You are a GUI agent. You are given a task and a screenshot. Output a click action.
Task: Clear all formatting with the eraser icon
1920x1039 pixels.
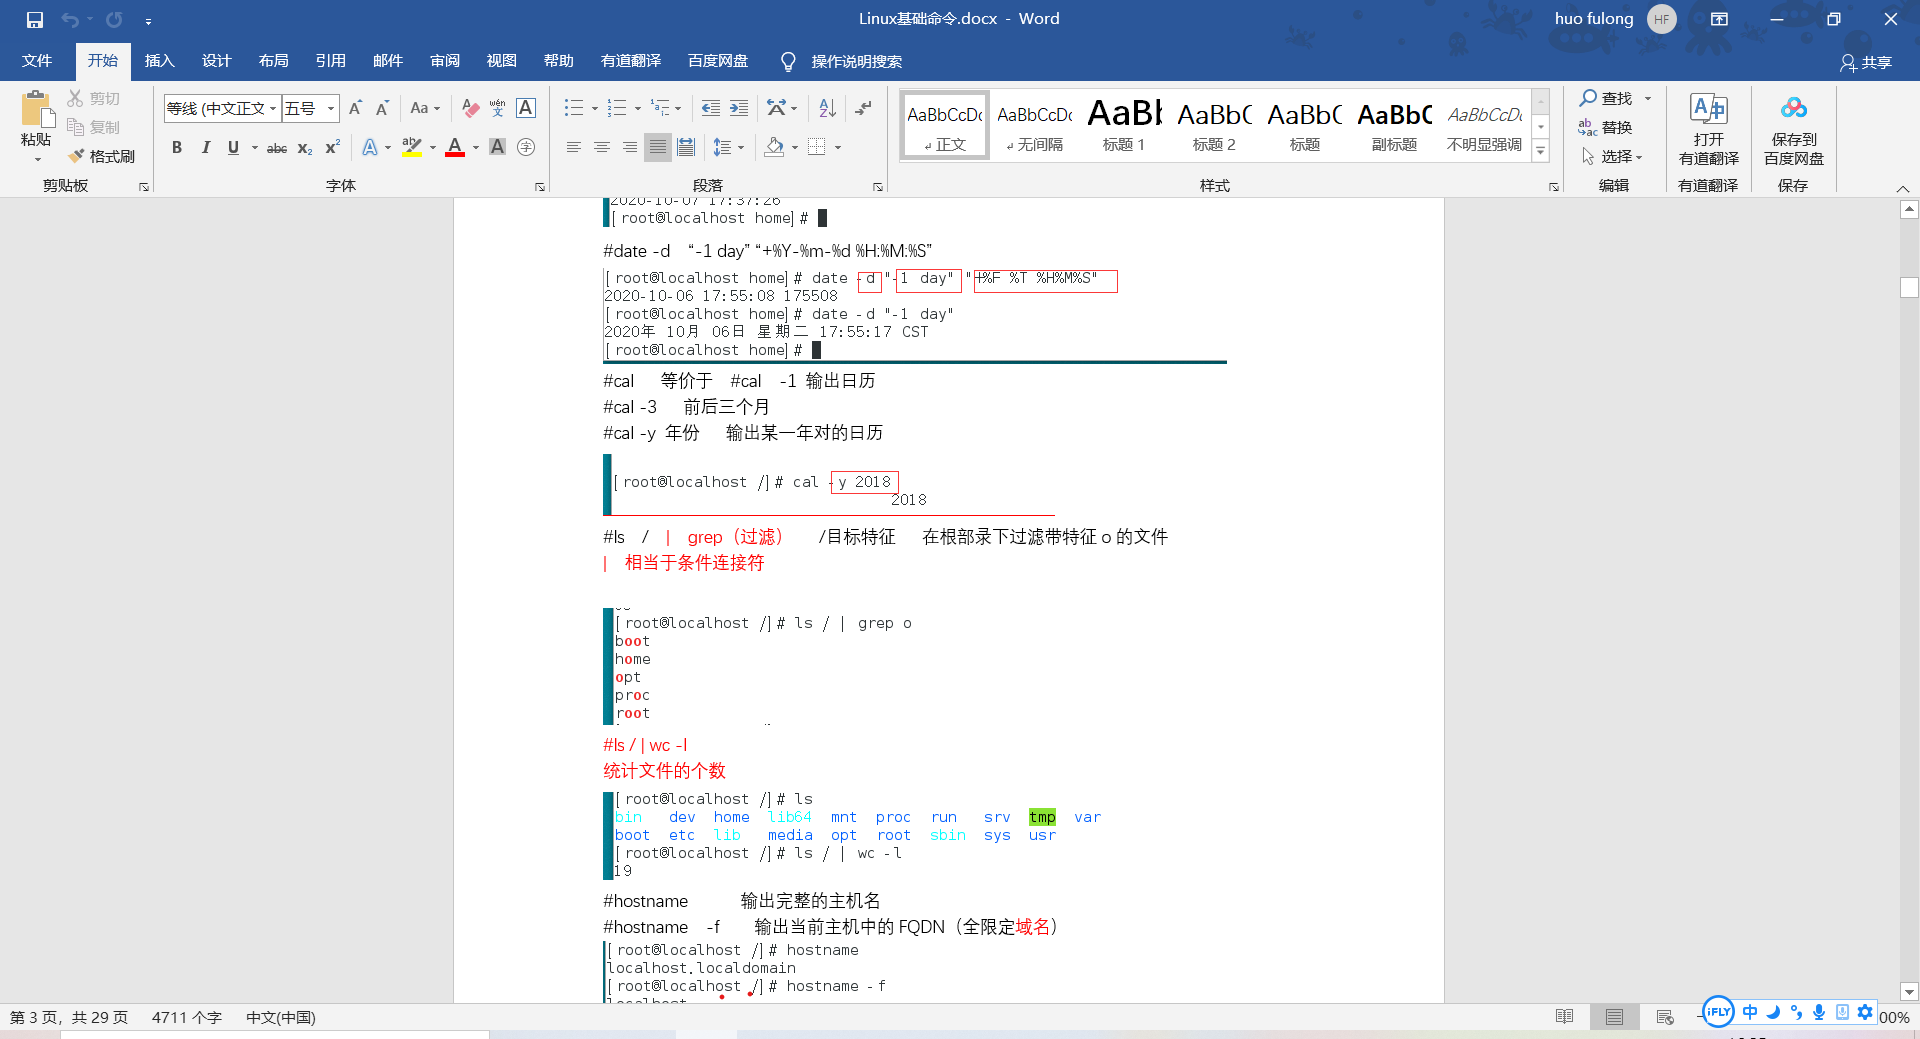(470, 108)
